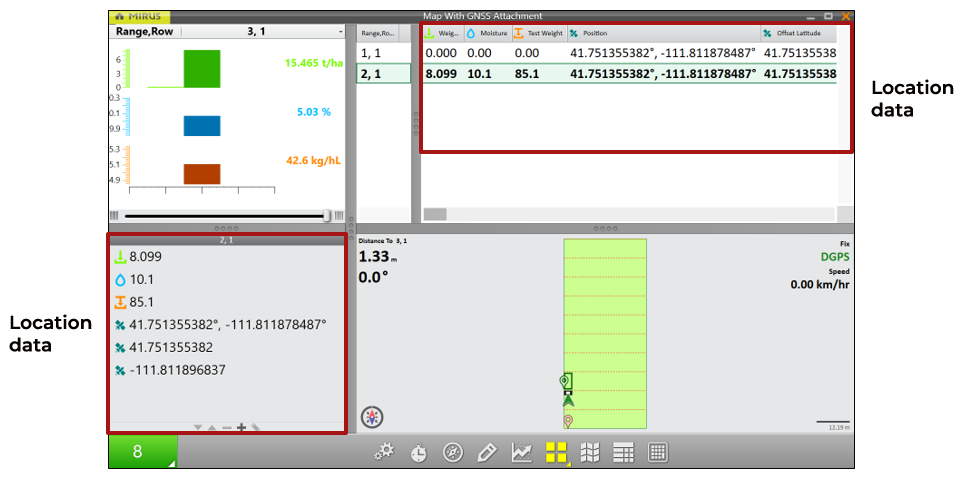Expand the Range,Row dropdown arrow

[x=341, y=32]
